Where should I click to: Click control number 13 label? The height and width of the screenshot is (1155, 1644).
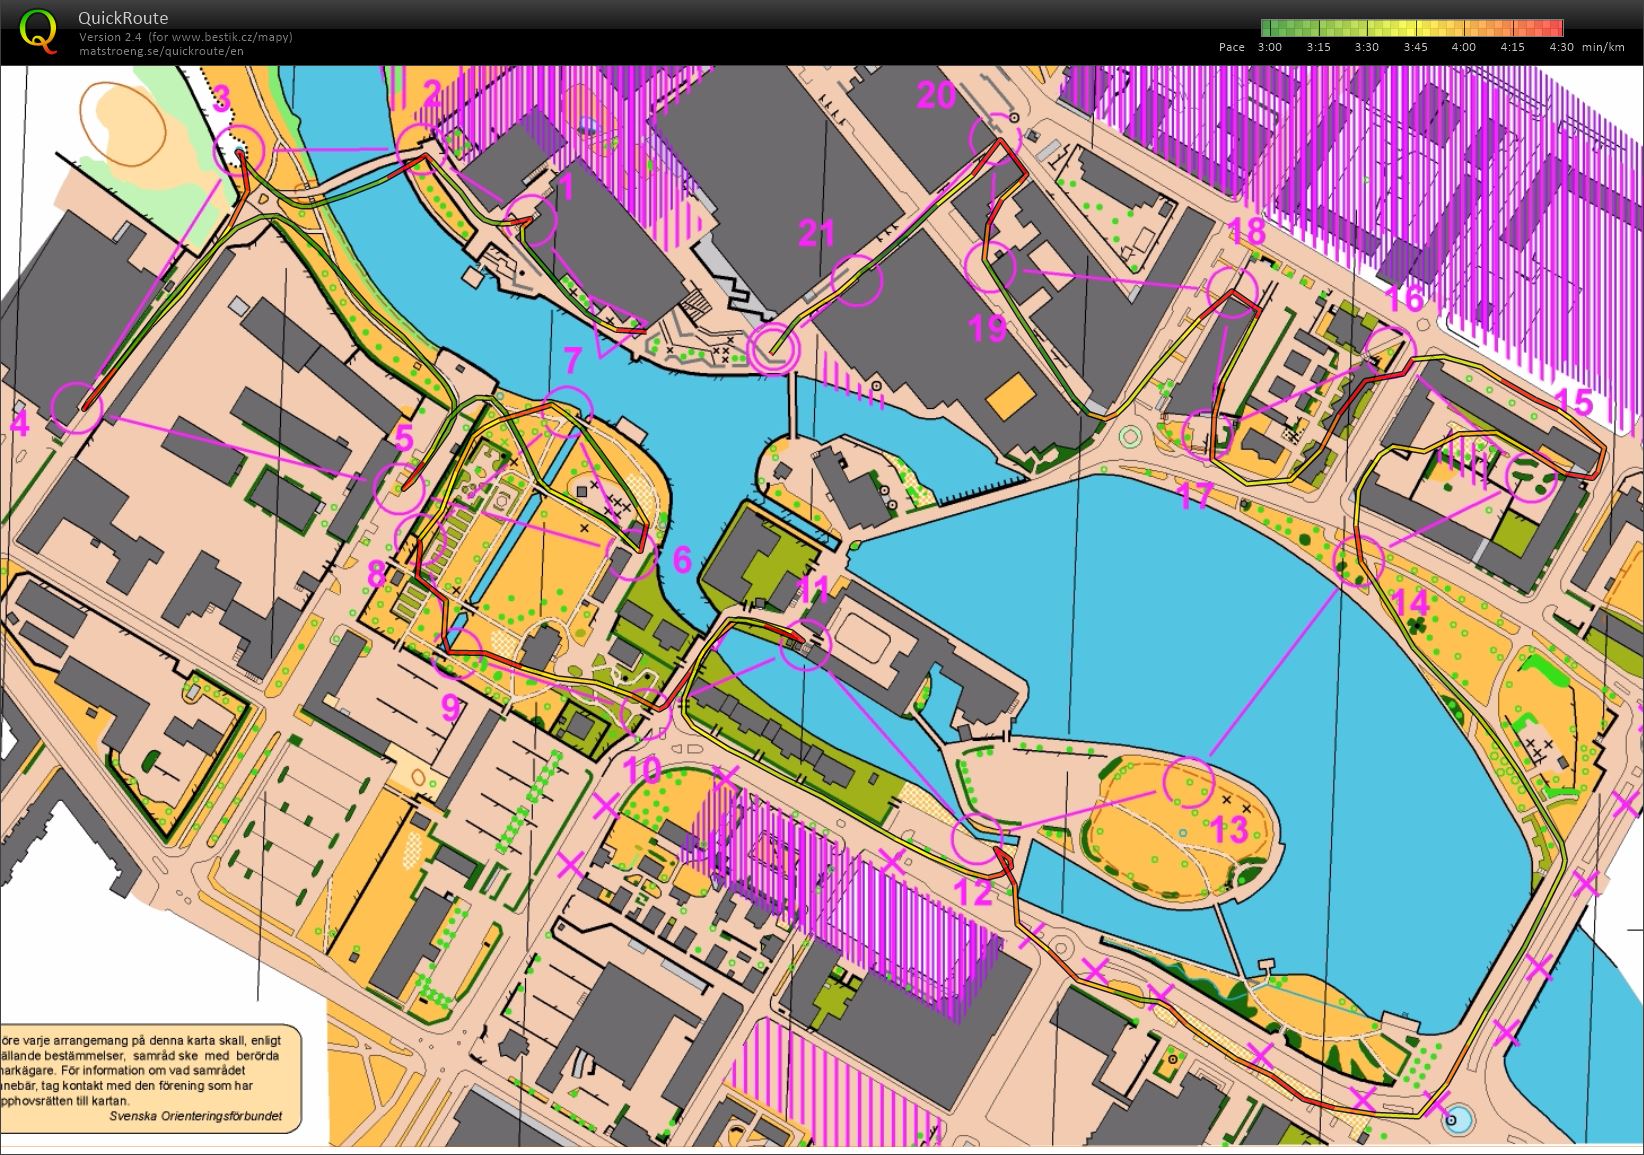pos(1230,829)
